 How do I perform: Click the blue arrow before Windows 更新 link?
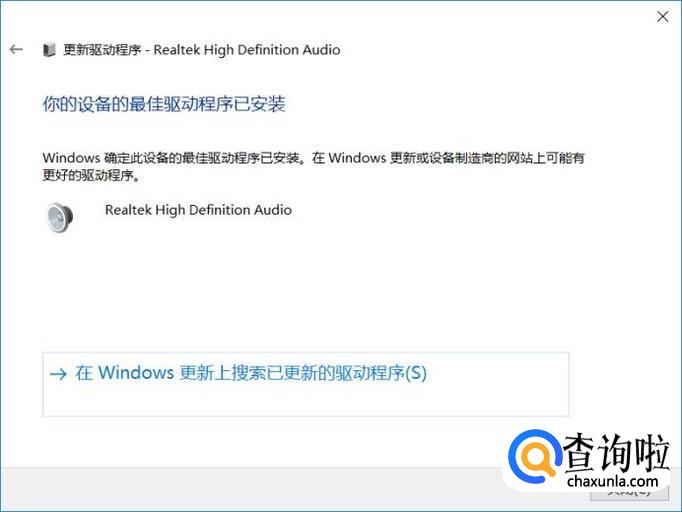pyautogui.click(x=58, y=374)
